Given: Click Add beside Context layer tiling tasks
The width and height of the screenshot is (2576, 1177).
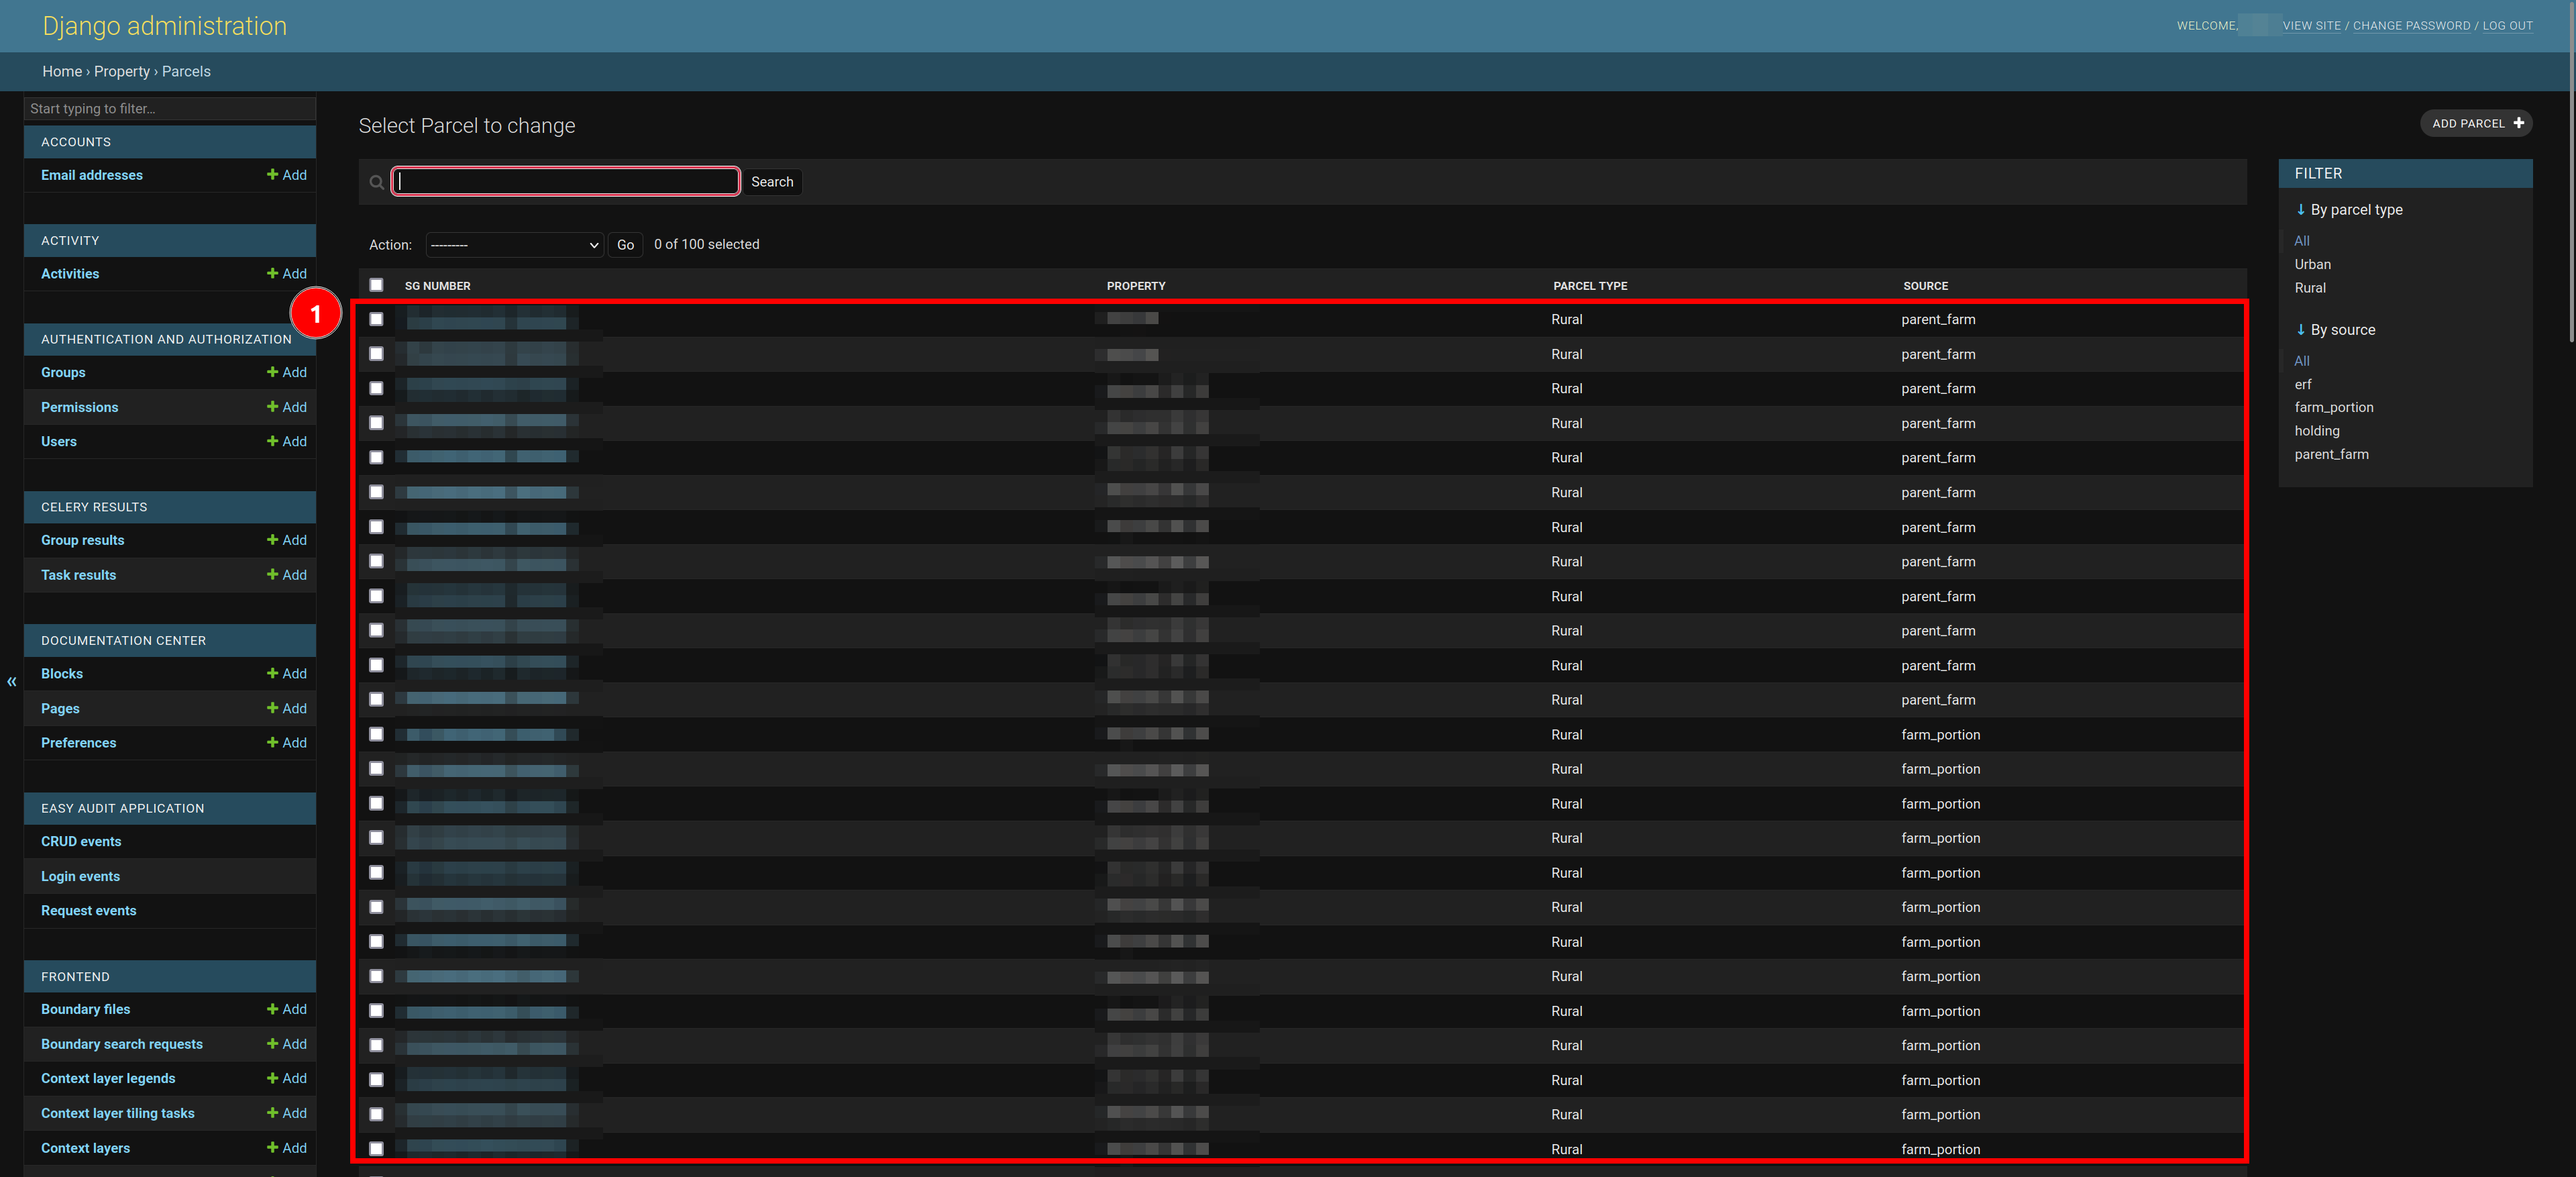Looking at the screenshot, I should tap(286, 1113).
